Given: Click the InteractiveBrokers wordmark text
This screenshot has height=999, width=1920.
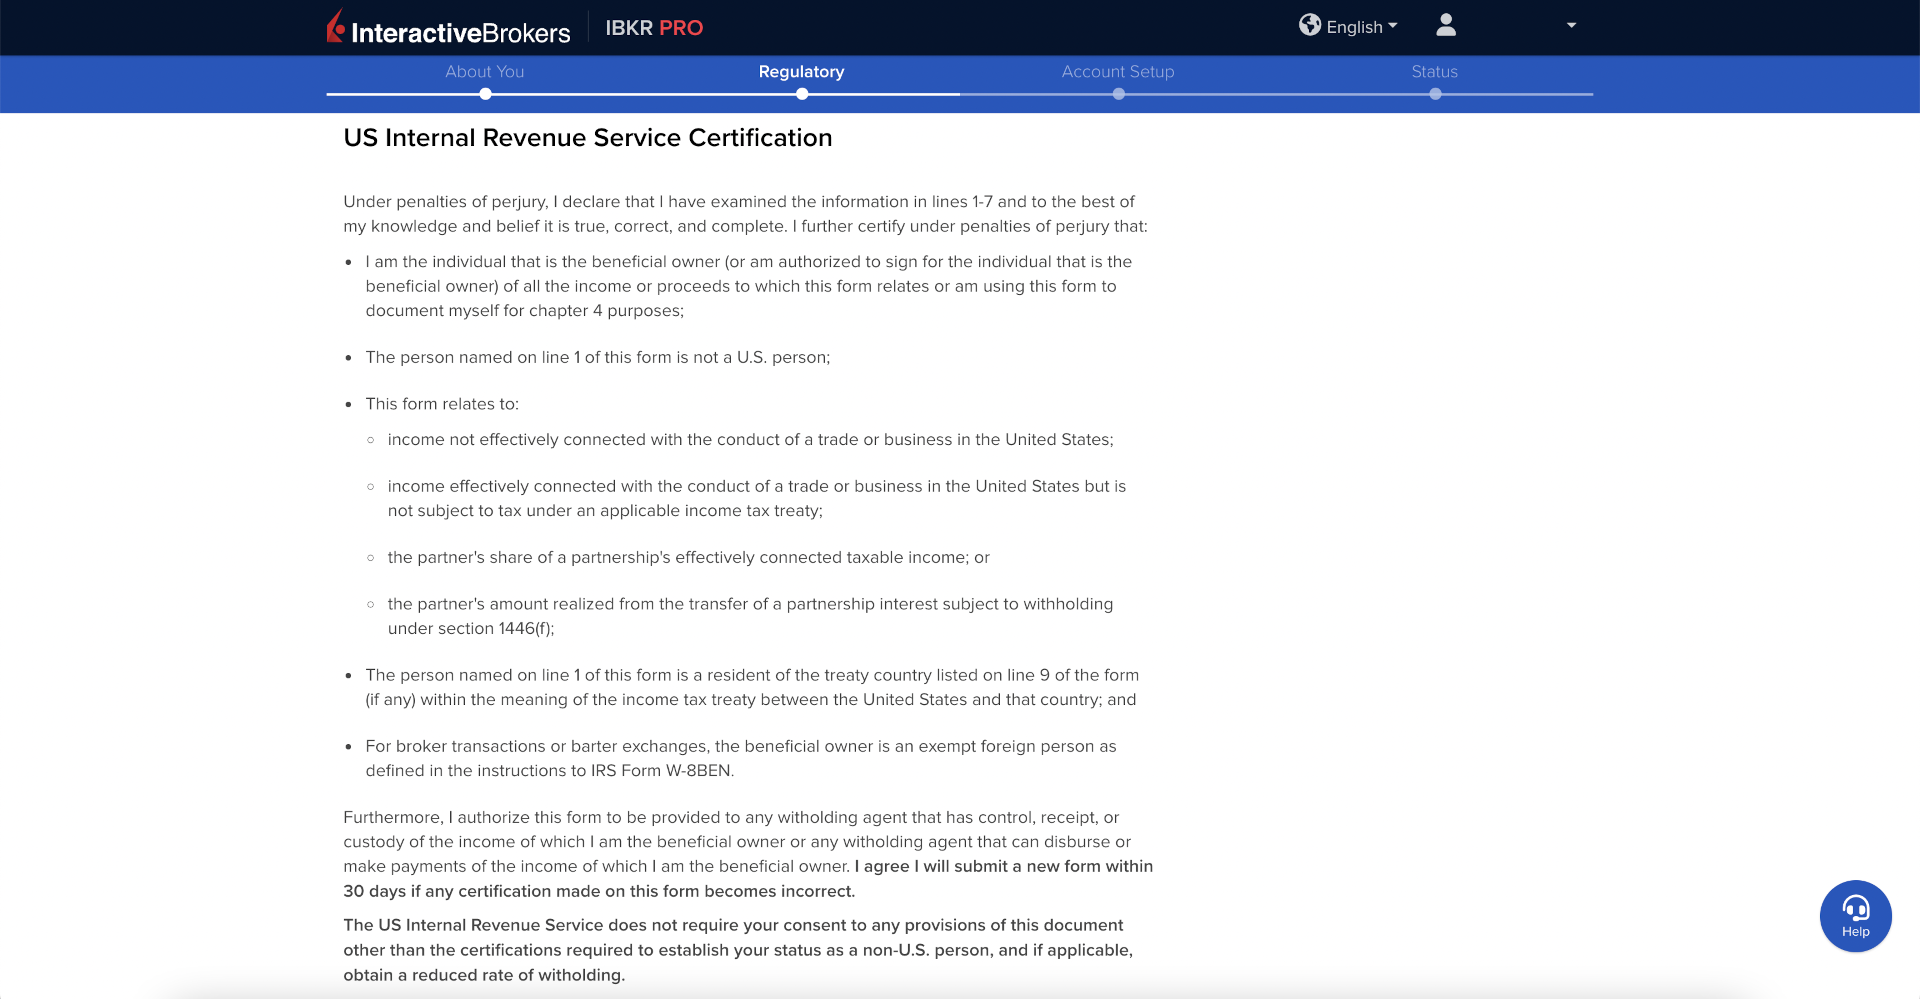Looking at the screenshot, I should pyautogui.click(x=461, y=33).
